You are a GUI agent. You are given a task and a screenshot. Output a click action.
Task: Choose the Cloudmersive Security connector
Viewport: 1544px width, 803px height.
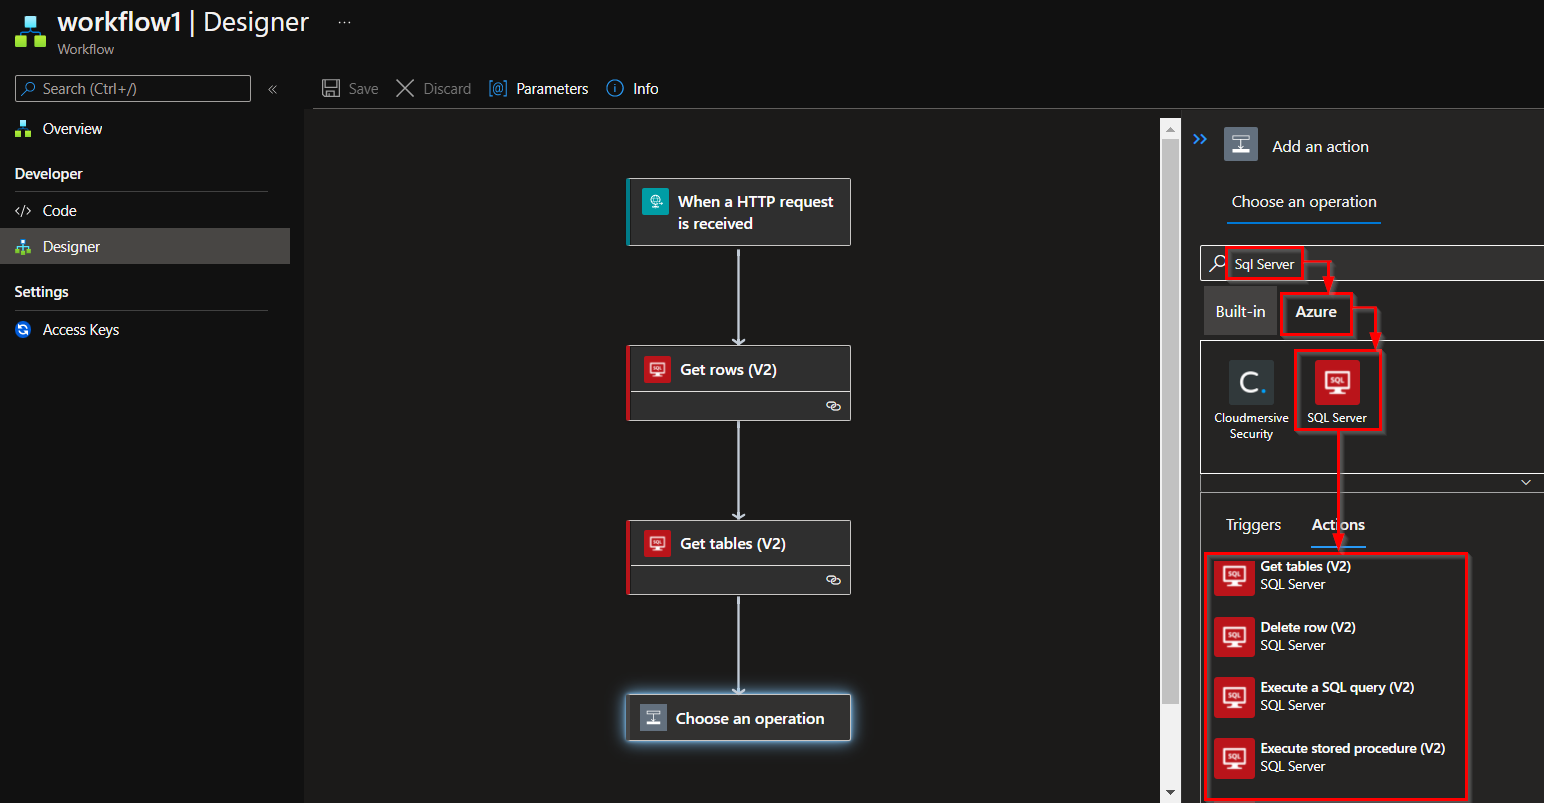point(1251,400)
